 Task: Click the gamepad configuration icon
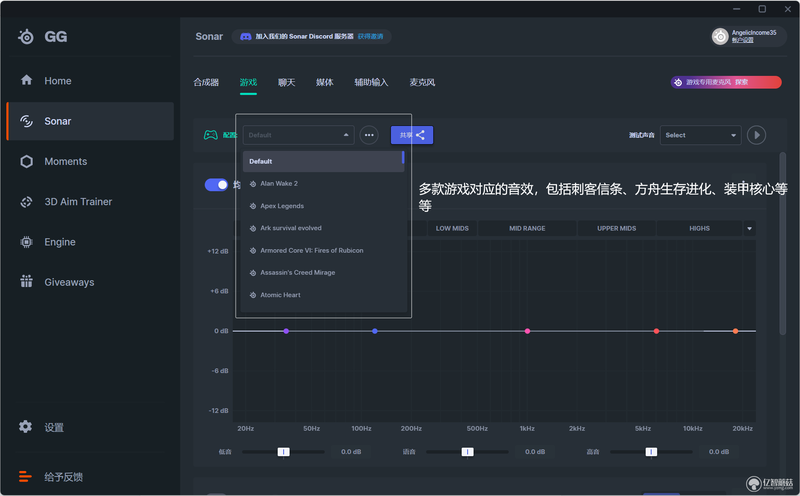coord(211,135)
